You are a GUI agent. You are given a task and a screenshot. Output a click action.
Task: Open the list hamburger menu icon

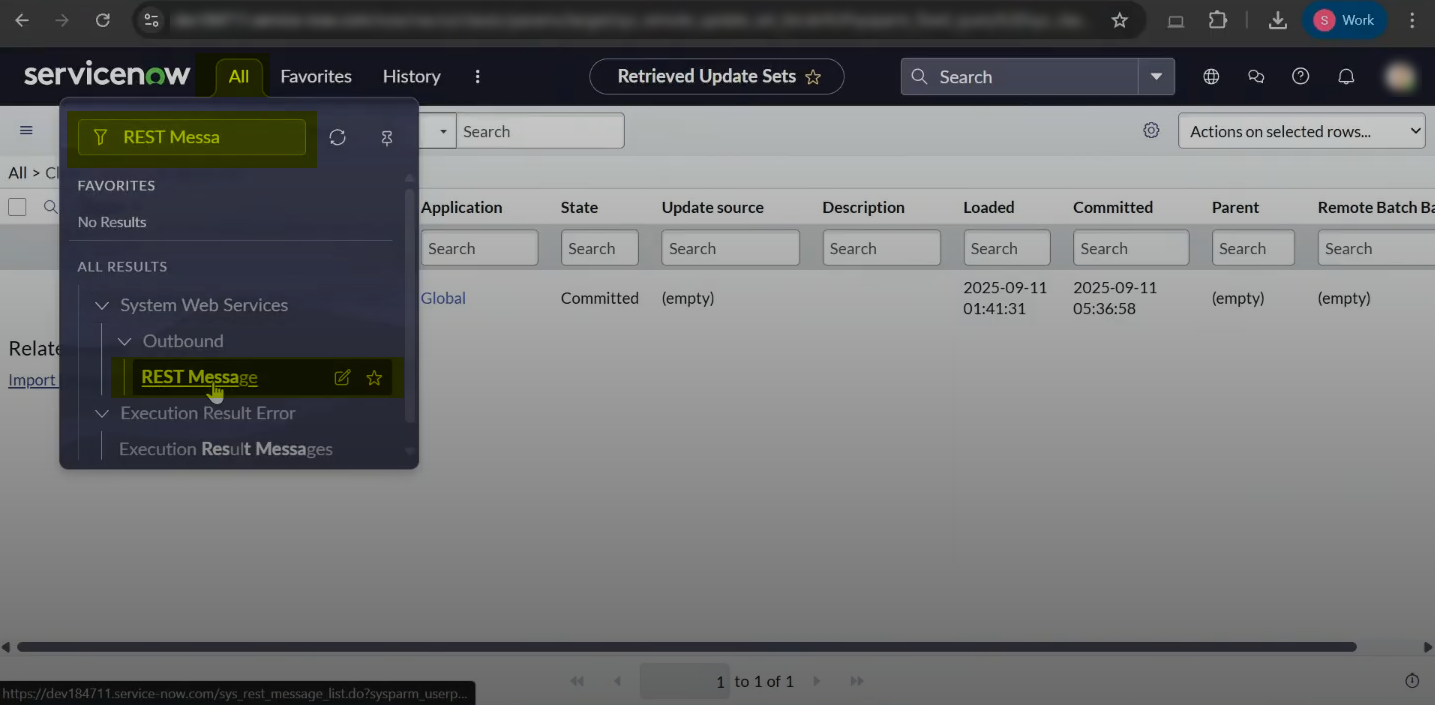click(26, 130)
